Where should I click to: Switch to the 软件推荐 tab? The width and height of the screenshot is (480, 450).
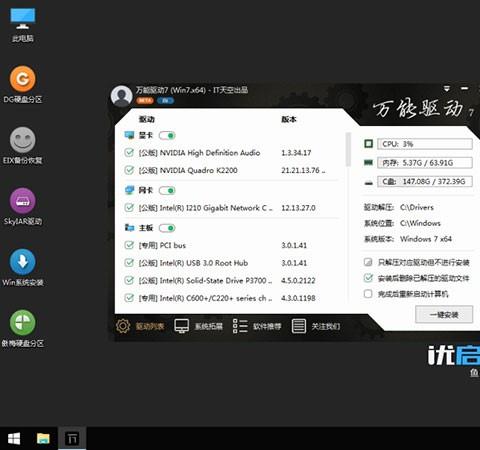(257, 326)
